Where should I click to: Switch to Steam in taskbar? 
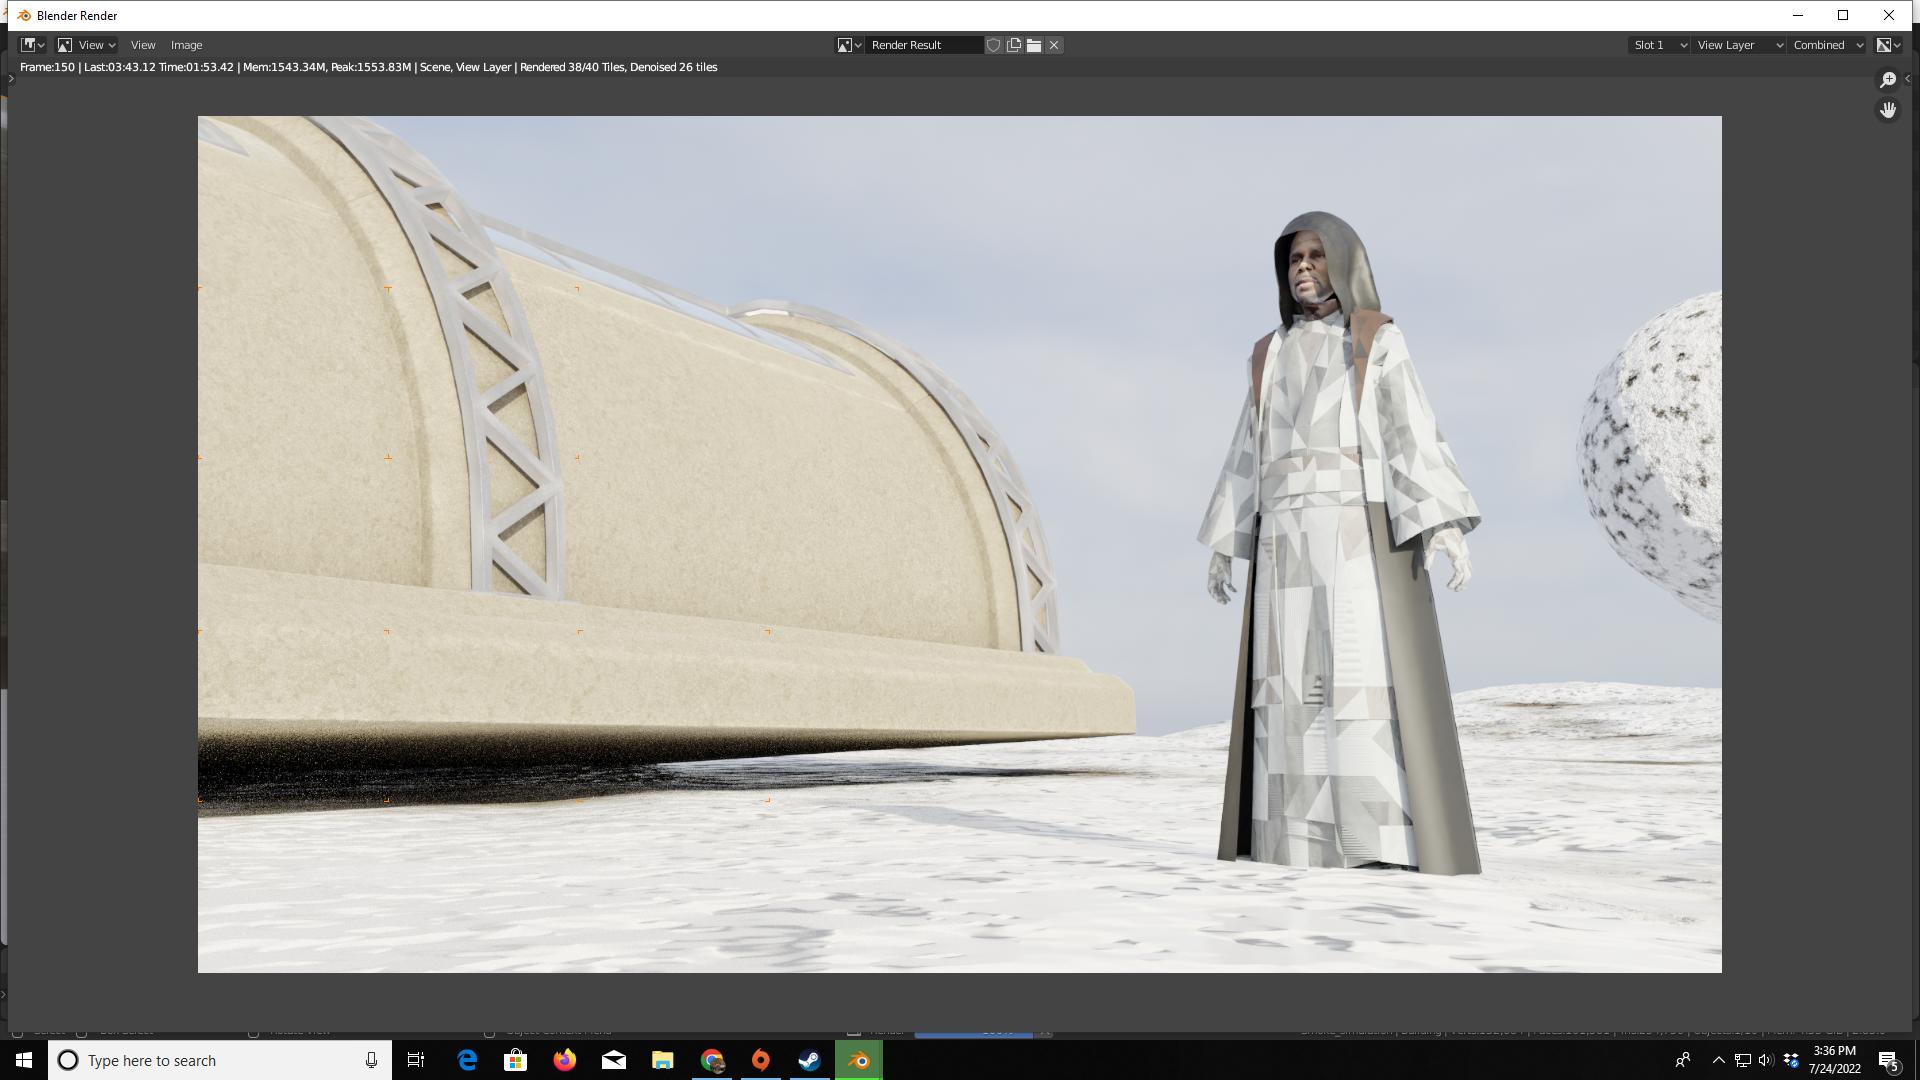pyautogui.click(x=810, y=1060)
